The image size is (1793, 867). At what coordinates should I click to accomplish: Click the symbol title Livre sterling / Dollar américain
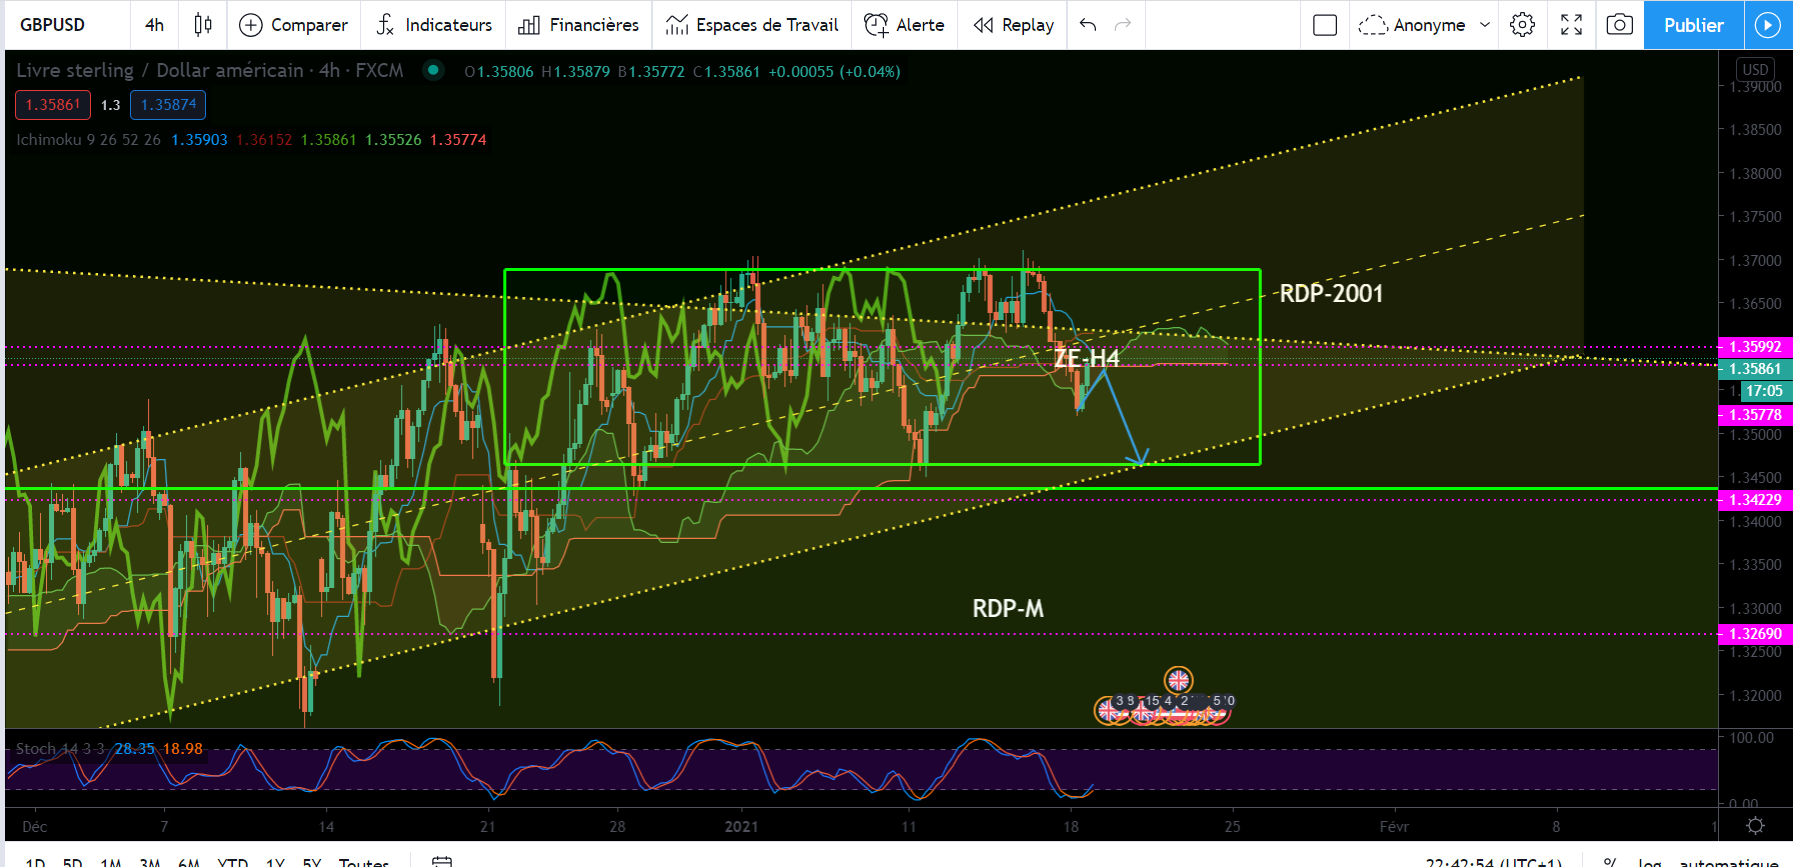[160, 70]
